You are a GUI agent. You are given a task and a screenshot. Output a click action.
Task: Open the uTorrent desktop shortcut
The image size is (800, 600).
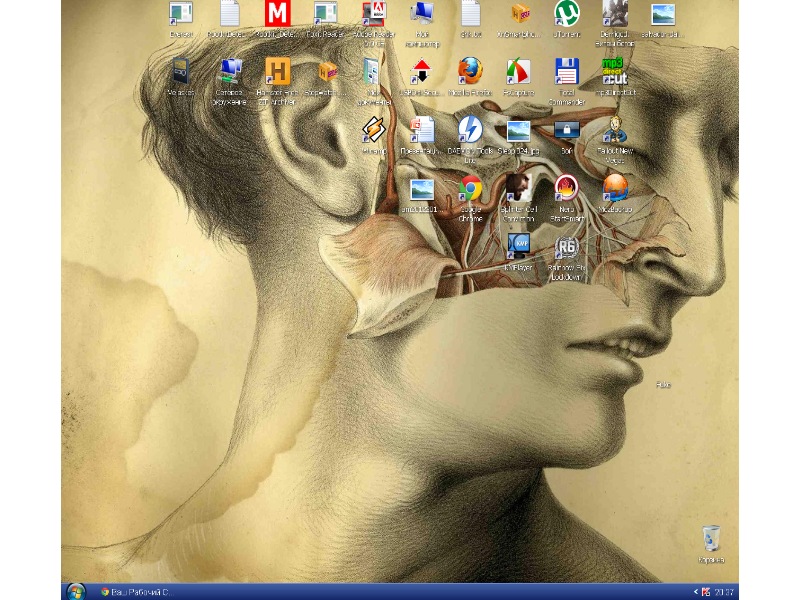pyautogui.click(x=567, y=14)
